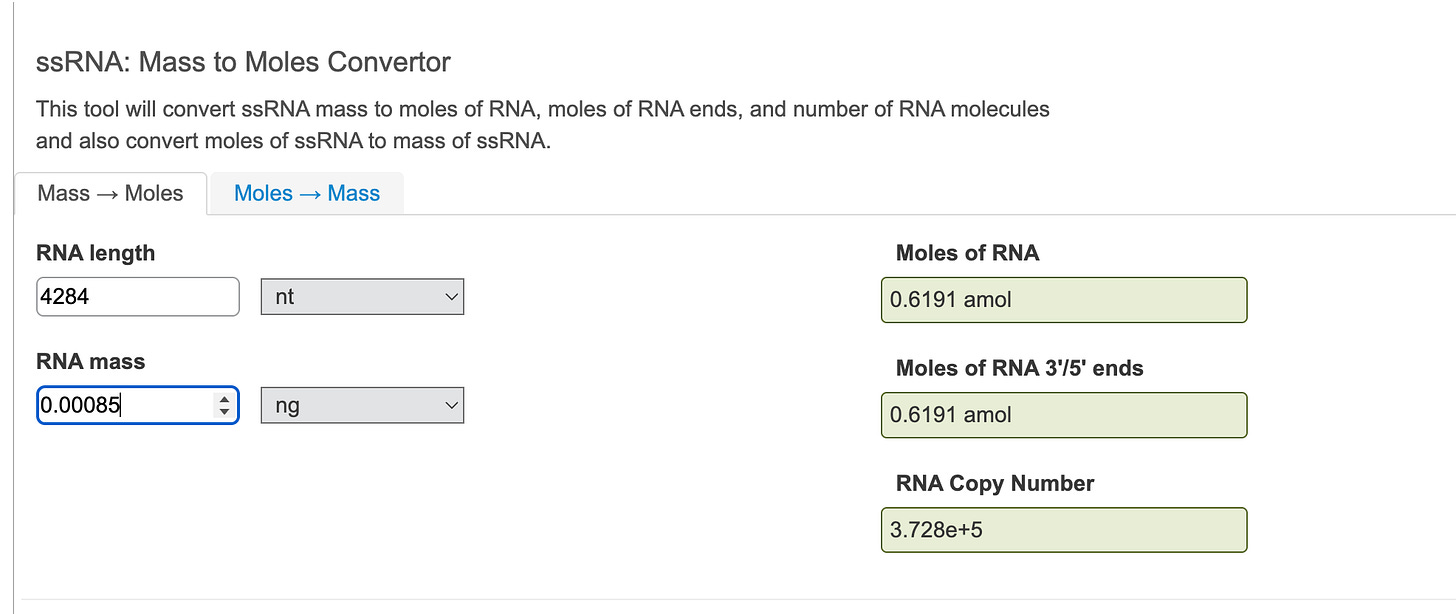This screenshot has width=1456, height=614.
Task: Click the ssRNA: Mass to Moles Convertor heading
Action: [x=243, y=63]
